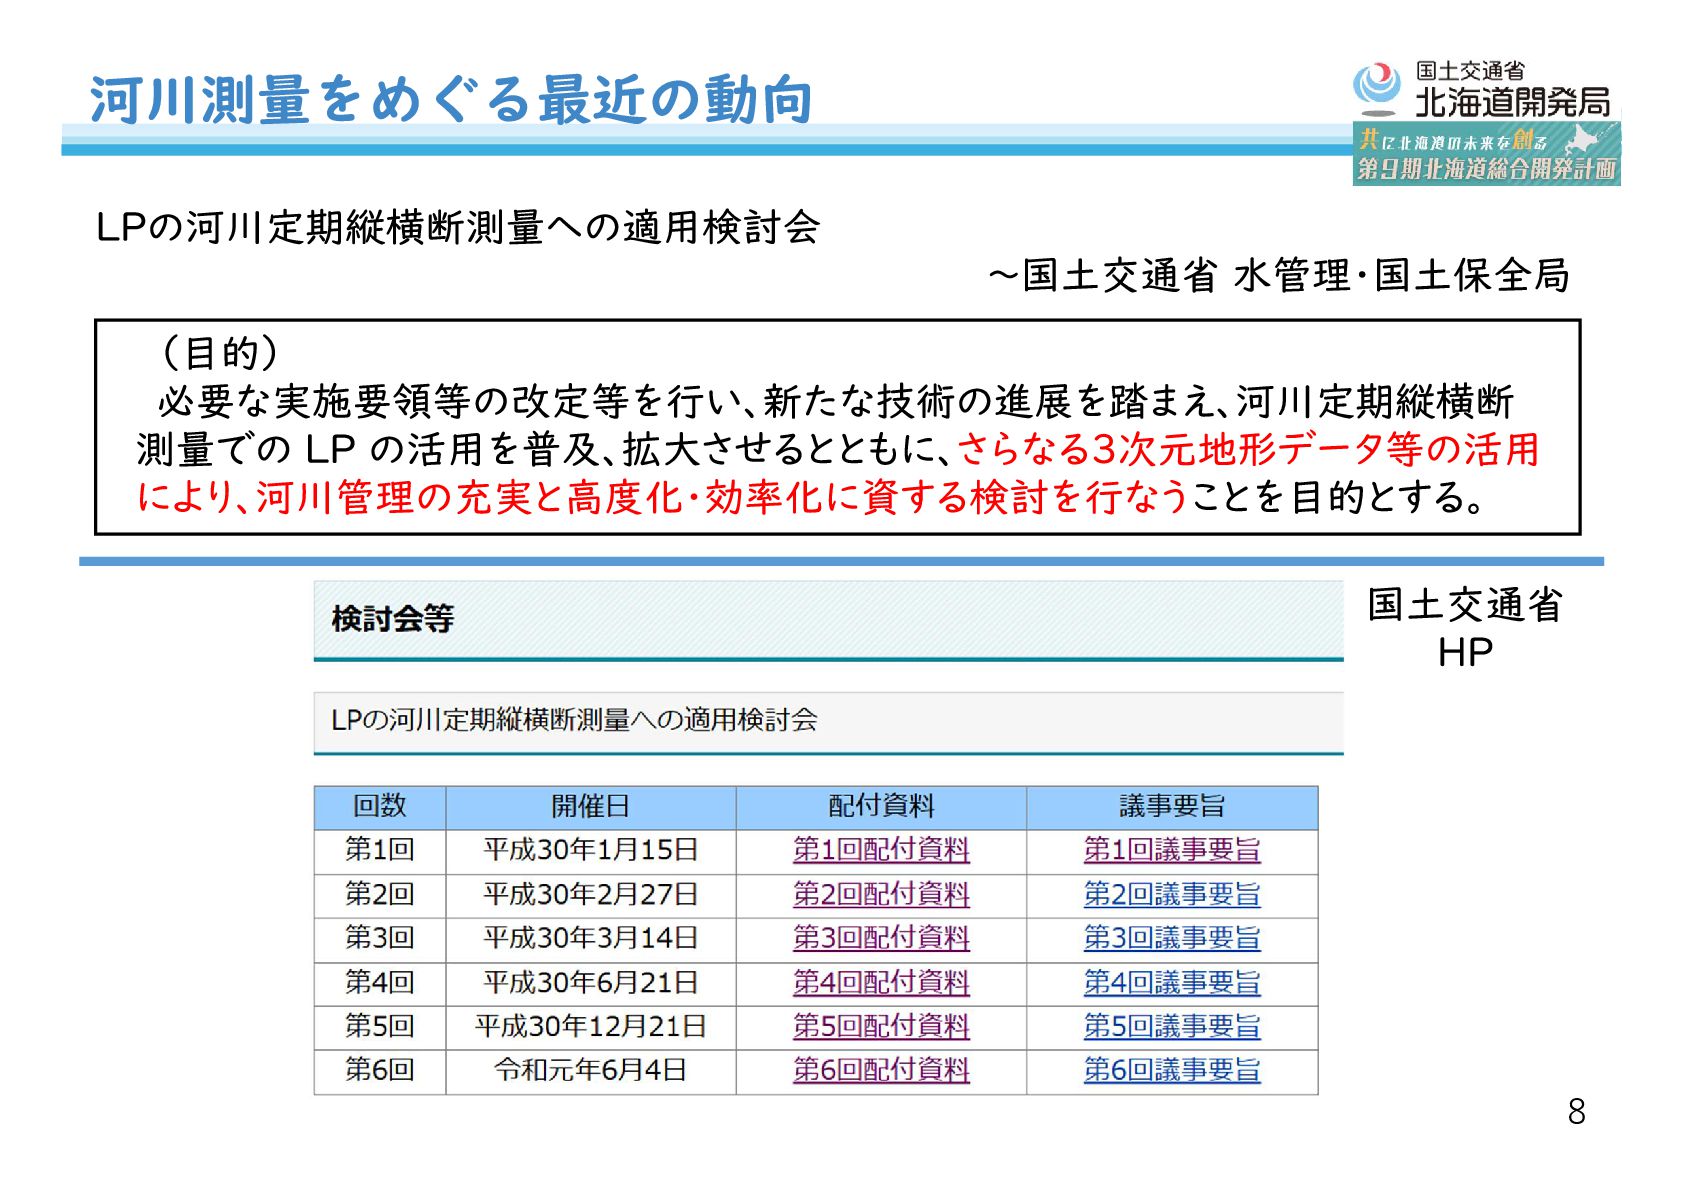The height and width of the screenshot is (1191, 1684).
Task: Click the slide page number 8
Action: (x=1576, y=1112)
